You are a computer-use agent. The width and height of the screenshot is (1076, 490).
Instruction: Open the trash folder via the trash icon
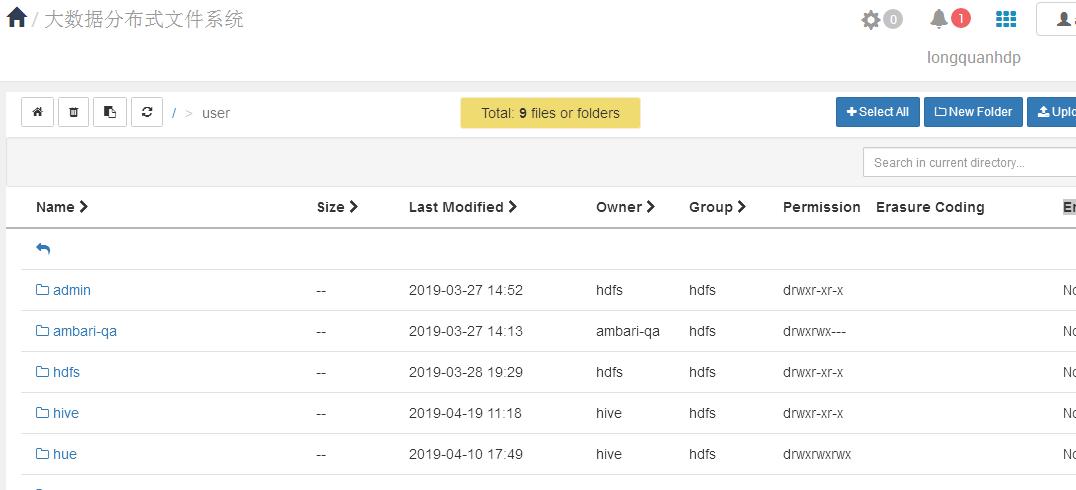pos(73,112)
